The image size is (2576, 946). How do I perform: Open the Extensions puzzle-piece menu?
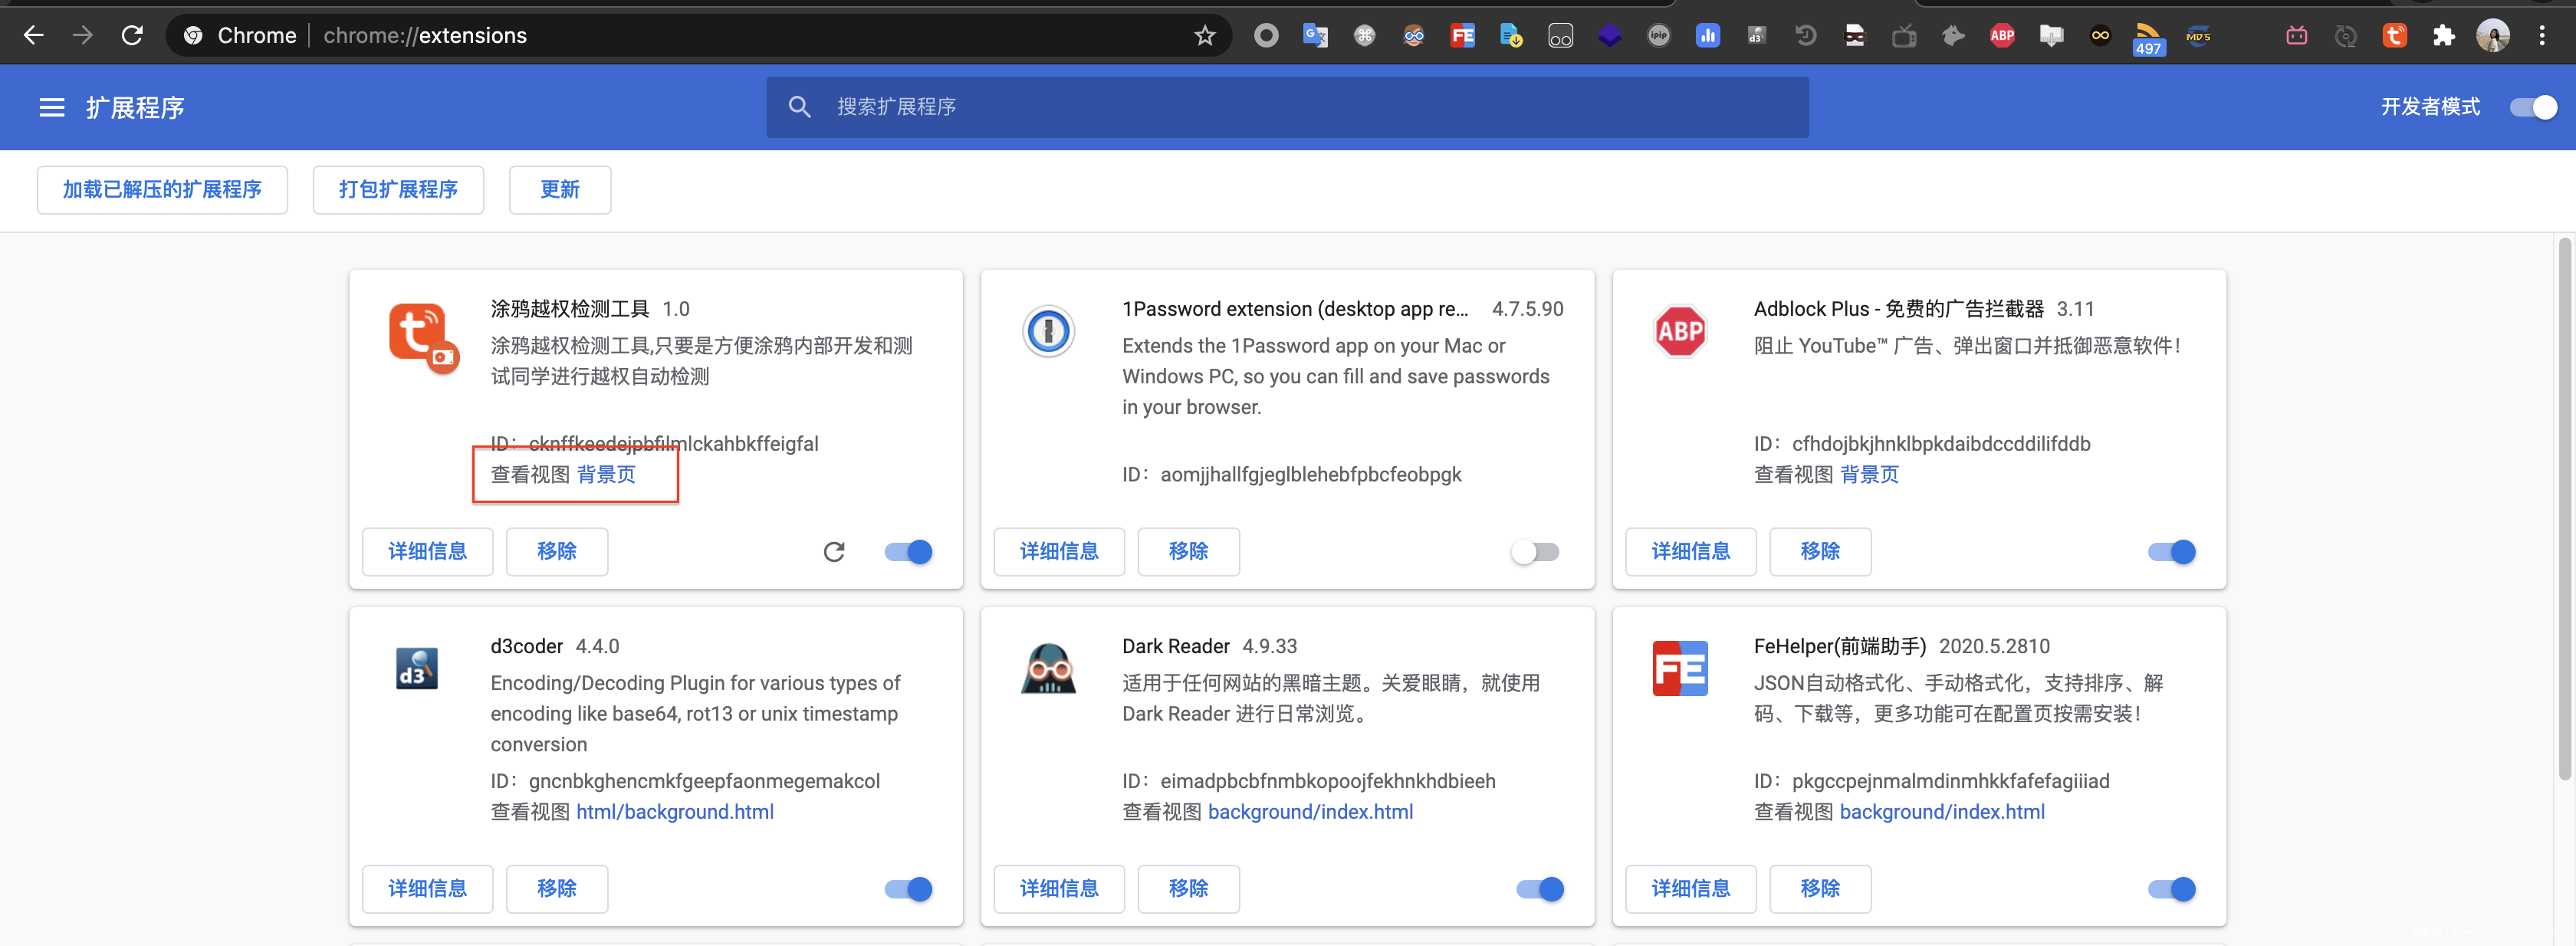(2443, 36)
